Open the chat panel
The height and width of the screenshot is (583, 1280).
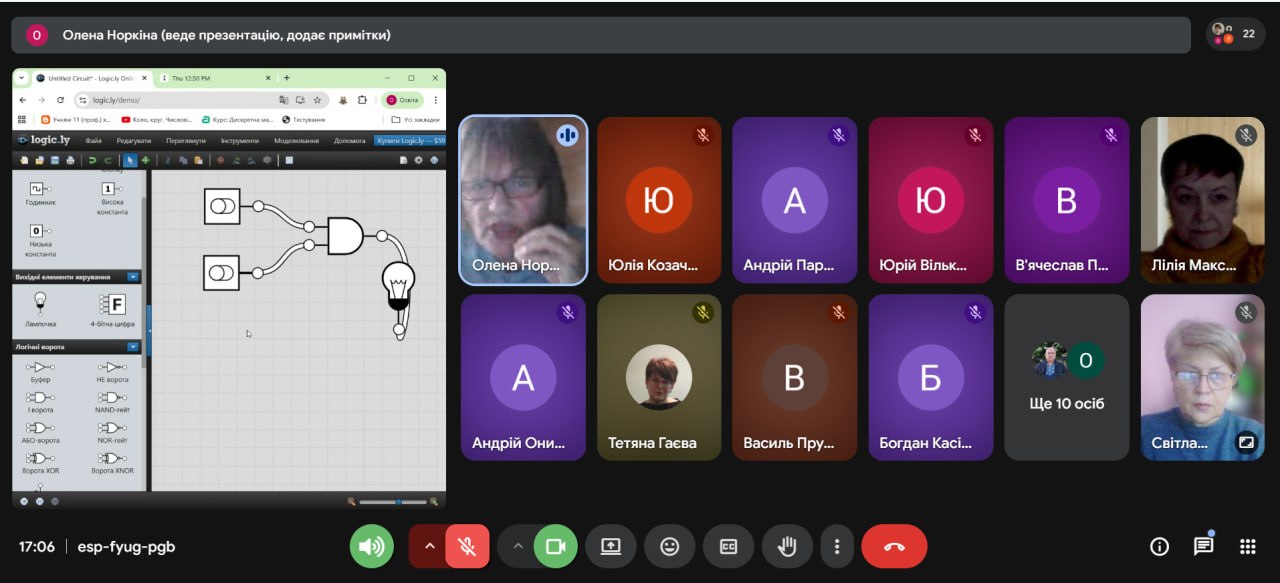coord(1203,546)
